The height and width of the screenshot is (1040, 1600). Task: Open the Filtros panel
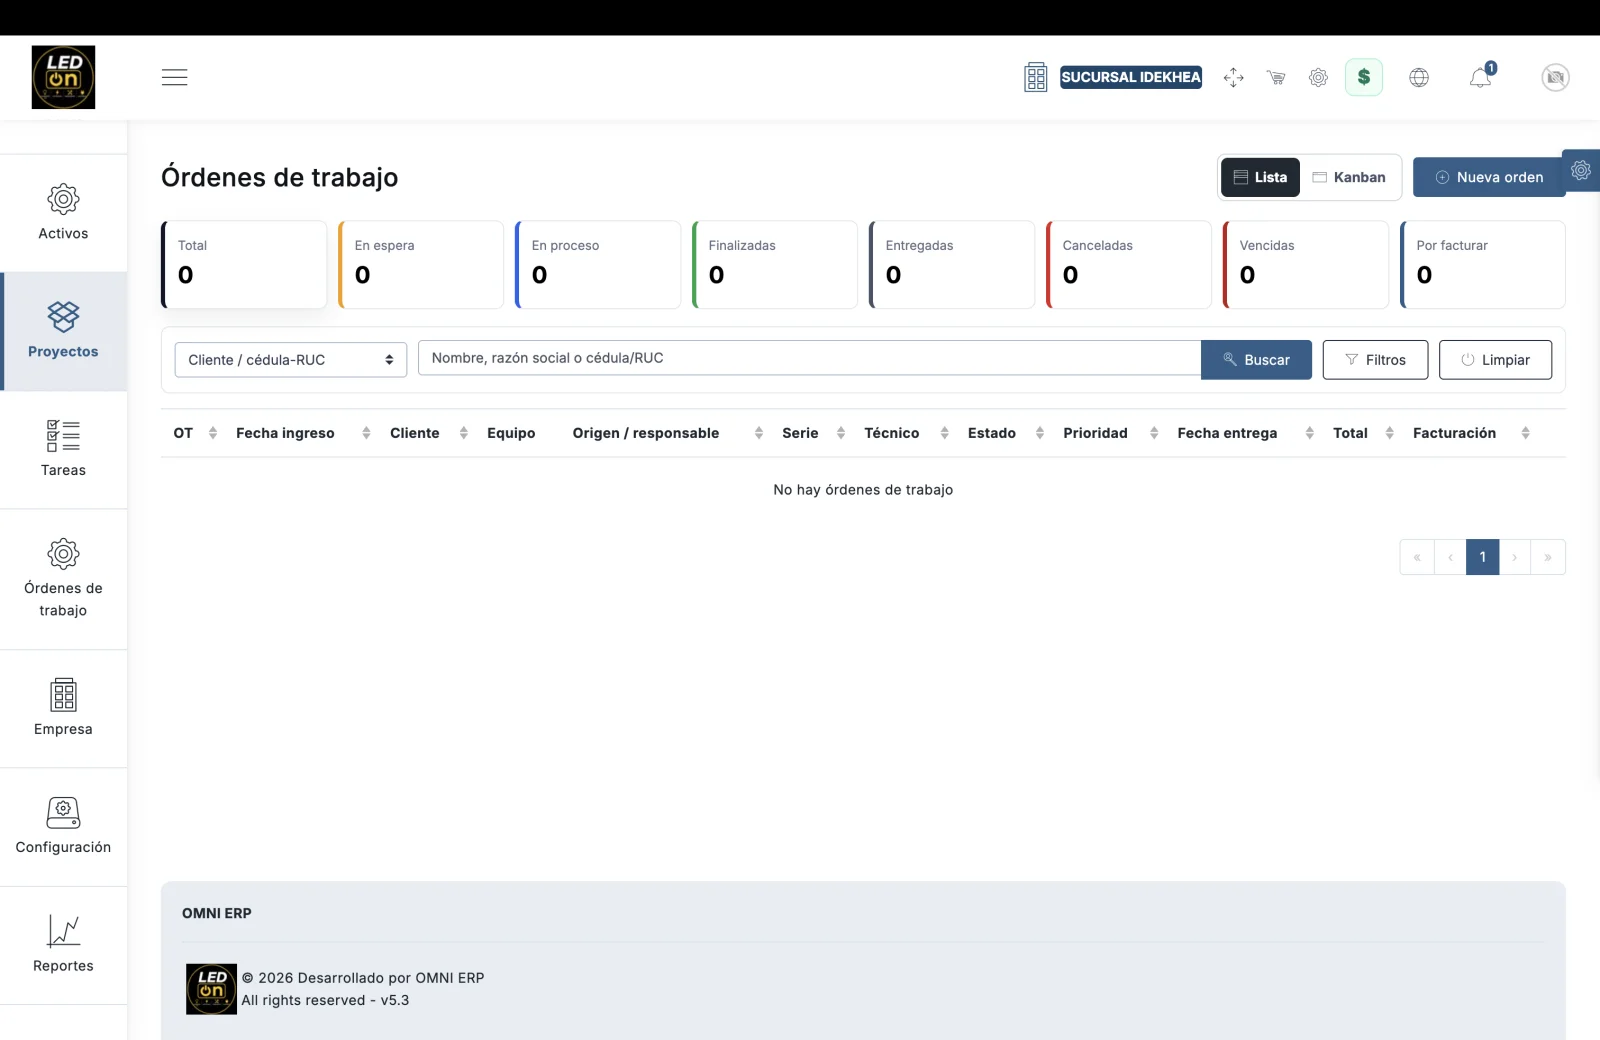click(1375, 360)
